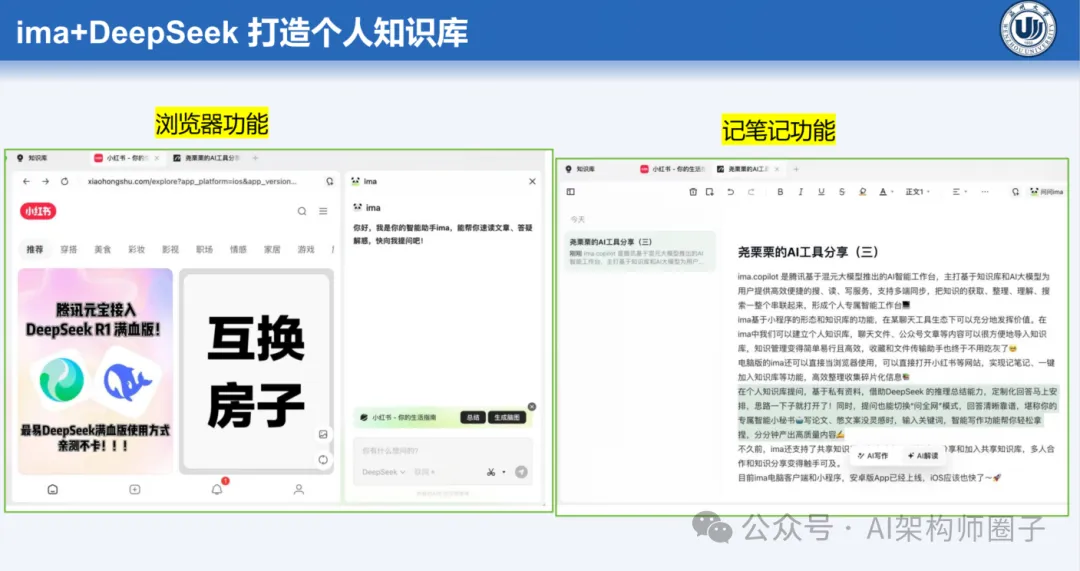
Task: Dismiss the 小红书 page suggestion chip
Action: pos(532,407)
